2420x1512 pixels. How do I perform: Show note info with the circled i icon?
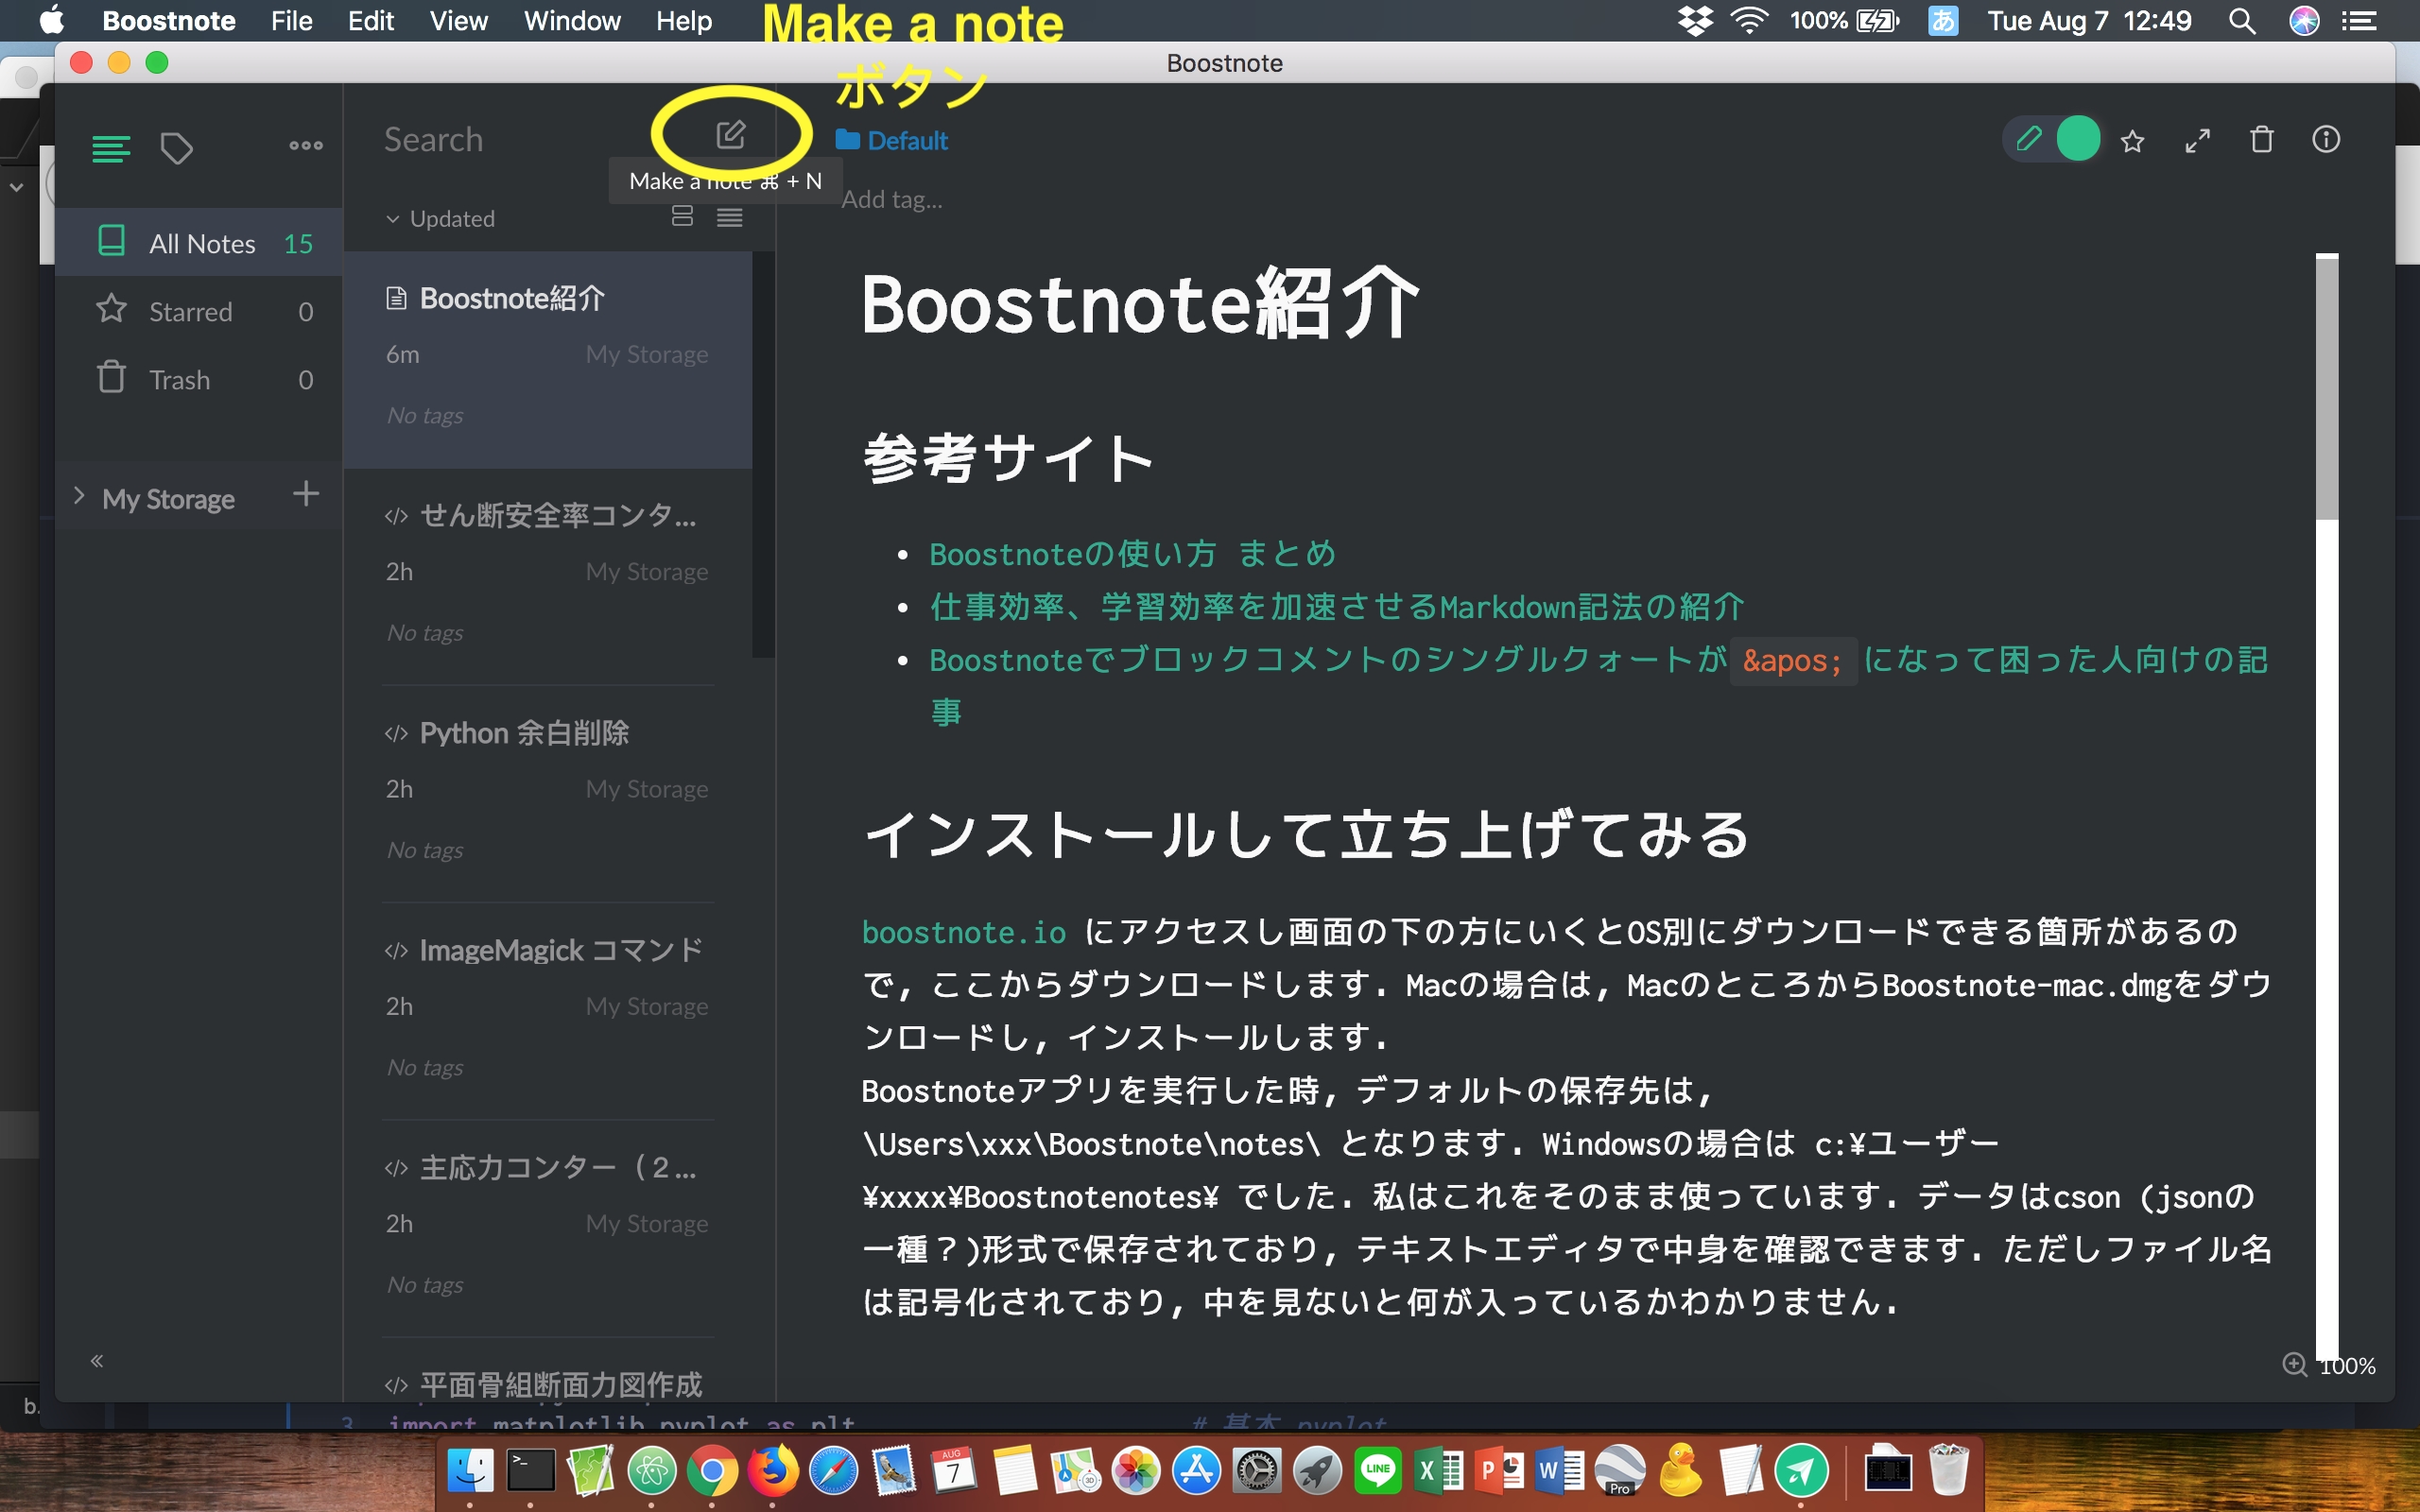(2326, 140)
